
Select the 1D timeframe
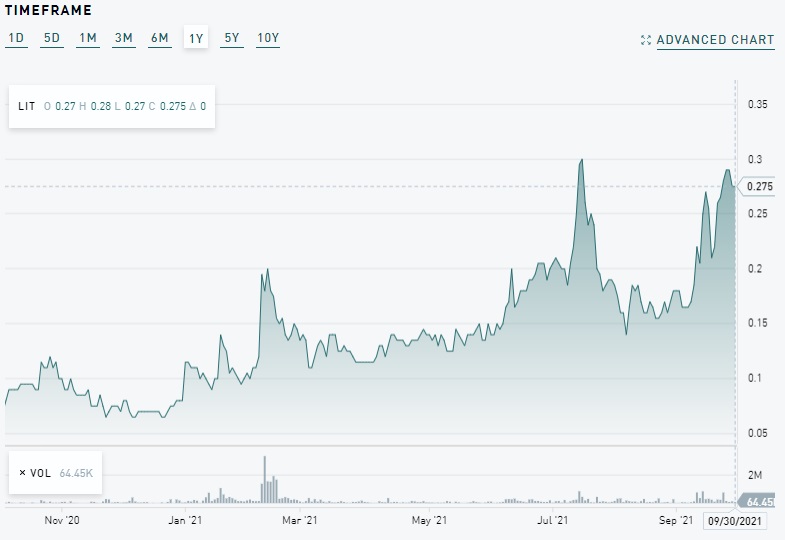(16, 38)
